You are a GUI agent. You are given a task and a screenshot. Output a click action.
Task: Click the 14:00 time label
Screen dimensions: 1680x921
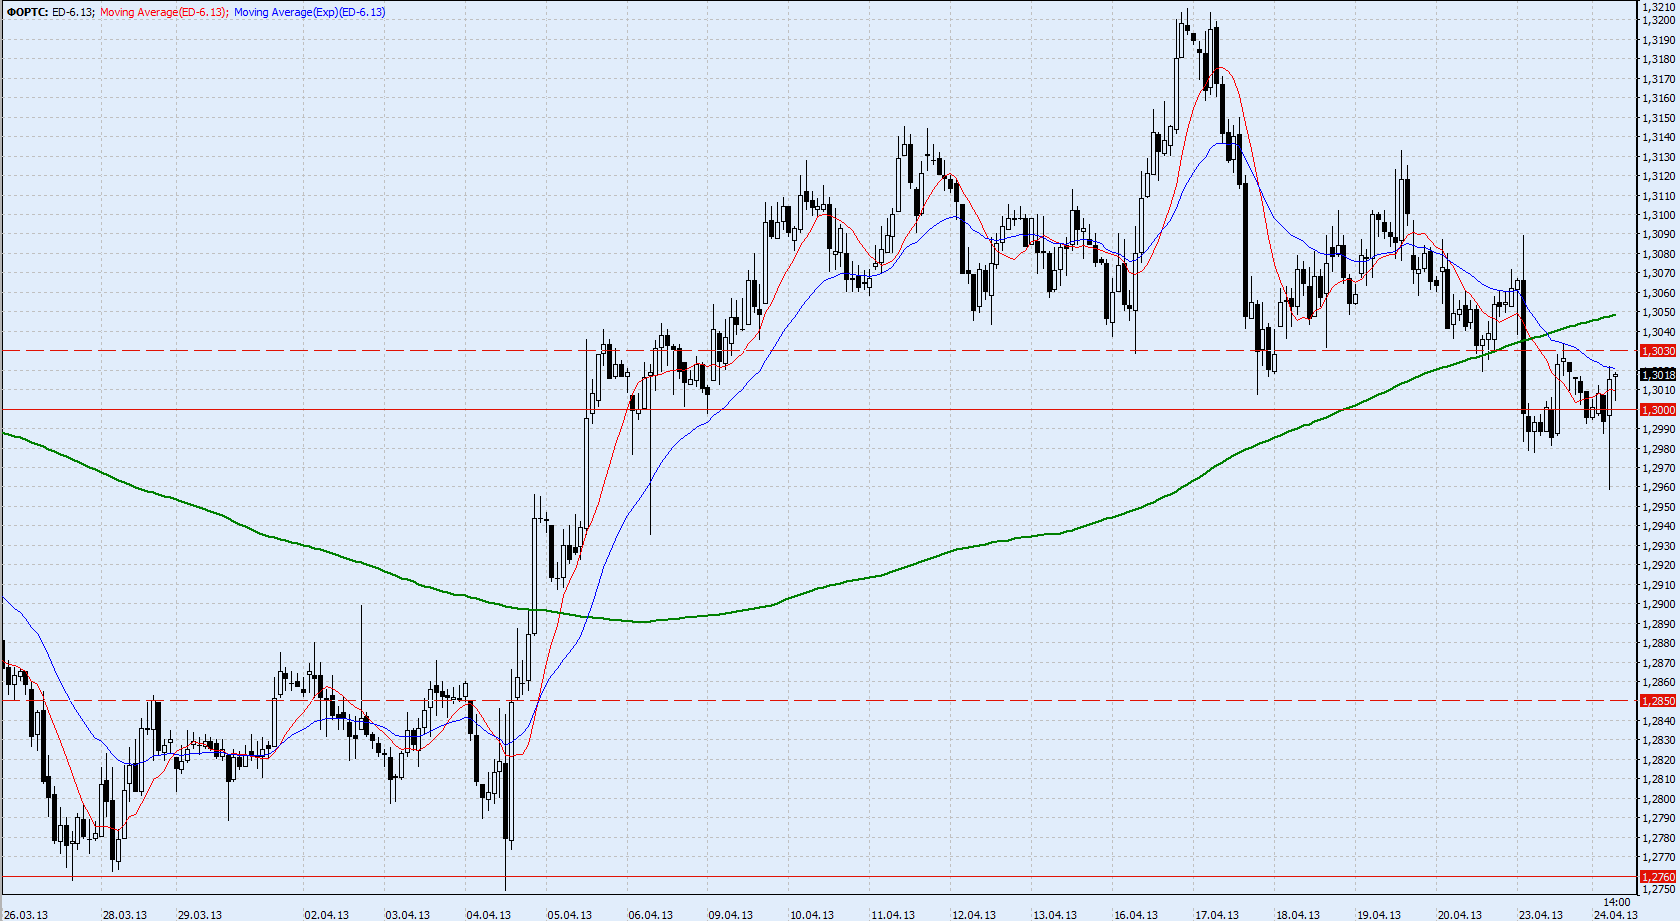coord(1617,902)
